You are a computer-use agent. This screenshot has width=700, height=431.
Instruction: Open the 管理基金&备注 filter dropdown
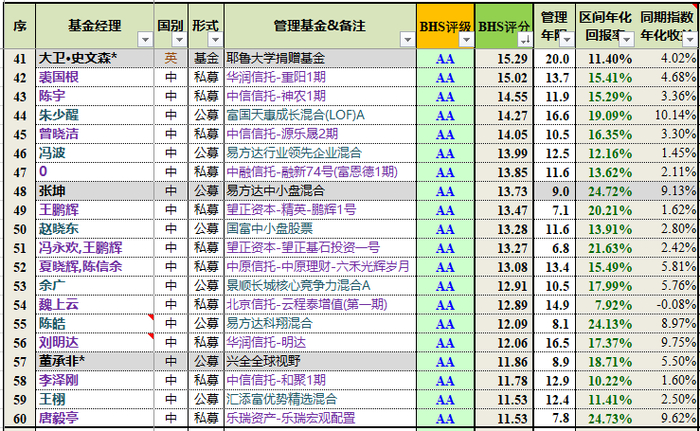pos(407,40)
